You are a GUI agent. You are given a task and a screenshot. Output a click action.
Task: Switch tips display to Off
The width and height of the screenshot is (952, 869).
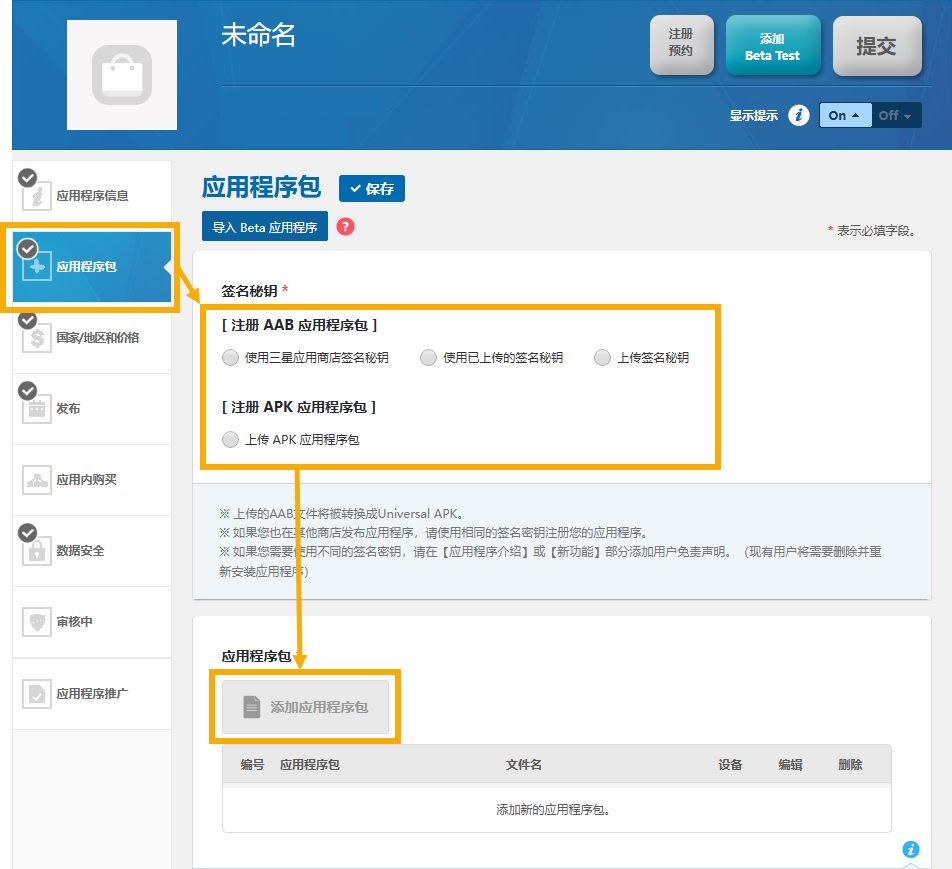[x=894, y=115]
